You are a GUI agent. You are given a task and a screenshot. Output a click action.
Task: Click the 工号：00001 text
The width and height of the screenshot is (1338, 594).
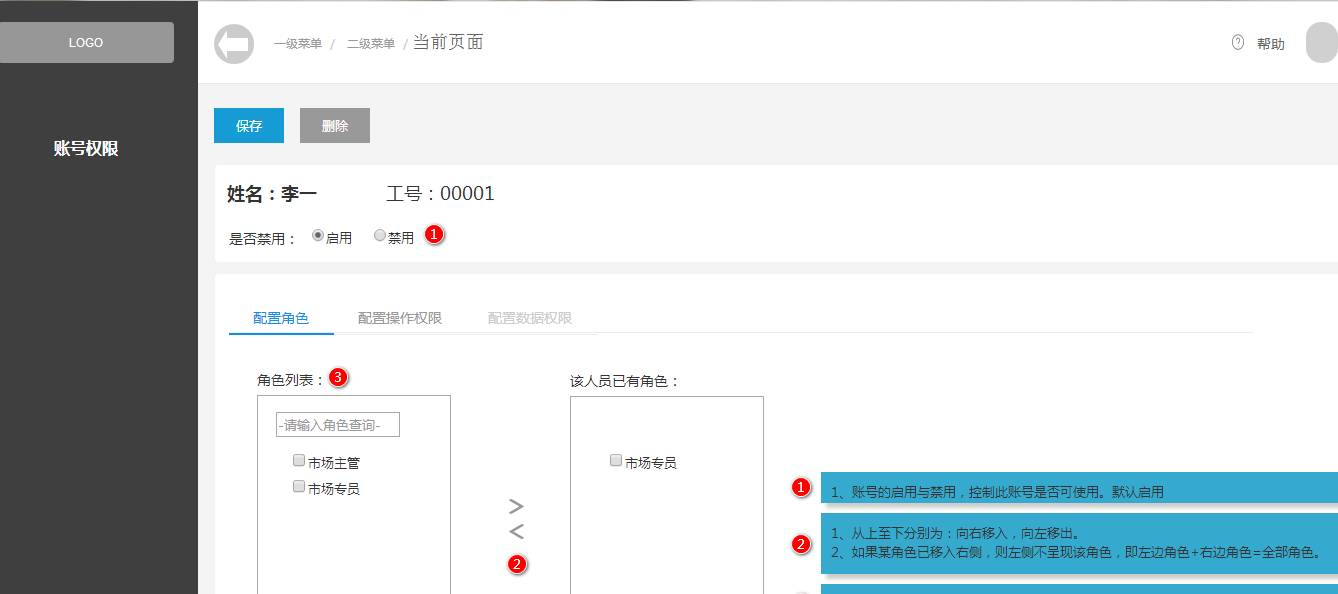440,194
